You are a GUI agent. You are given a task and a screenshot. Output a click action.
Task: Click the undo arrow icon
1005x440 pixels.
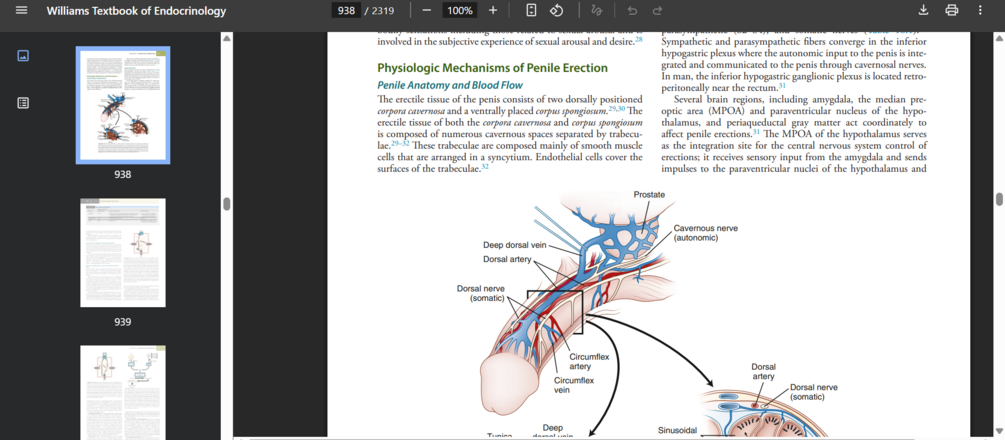click(x=632, y=10)
